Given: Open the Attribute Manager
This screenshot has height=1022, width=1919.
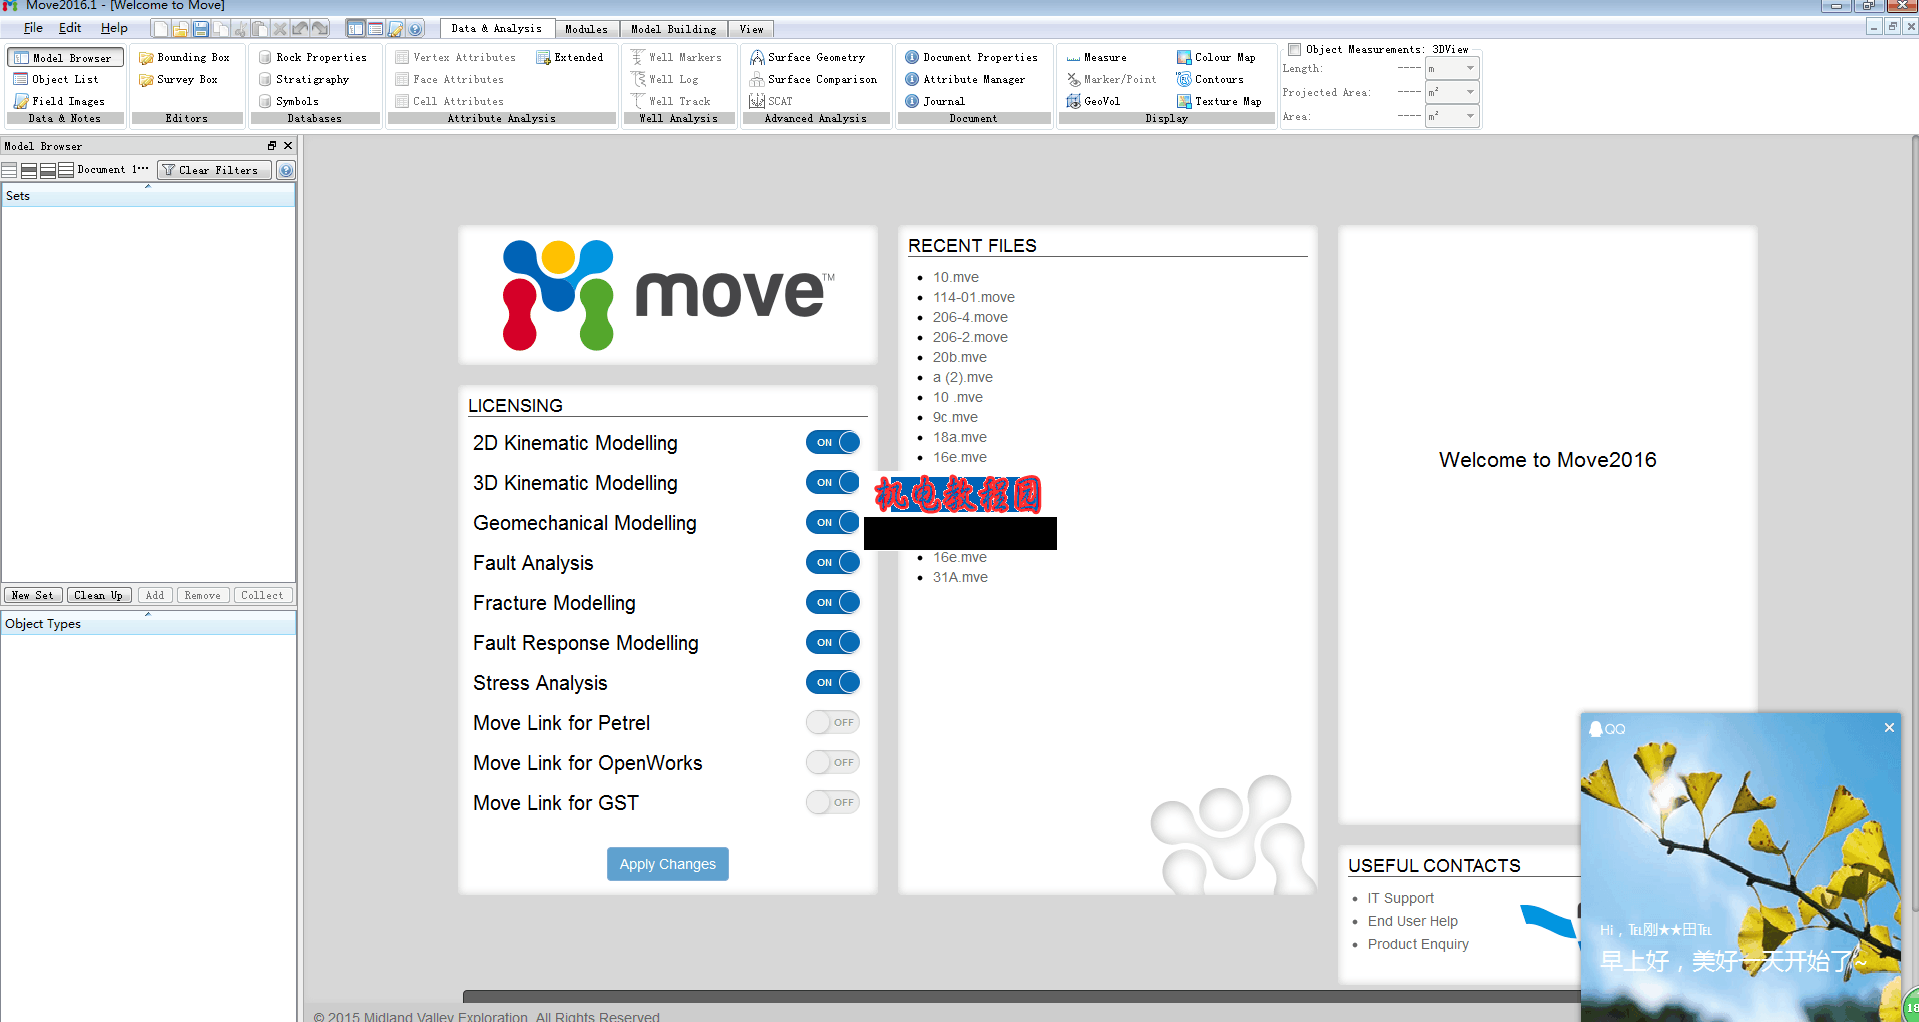Looking at the screenshot, I should (965, 80).
